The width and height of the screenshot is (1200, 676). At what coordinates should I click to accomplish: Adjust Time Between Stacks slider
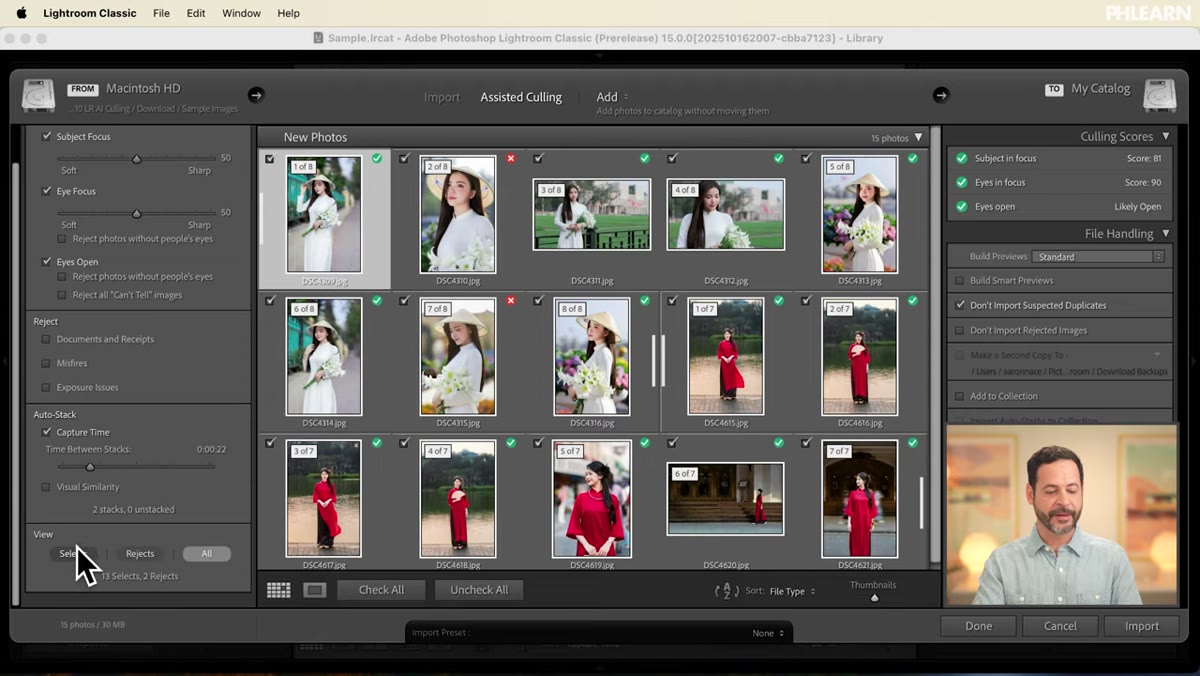(x=90, y=466)
